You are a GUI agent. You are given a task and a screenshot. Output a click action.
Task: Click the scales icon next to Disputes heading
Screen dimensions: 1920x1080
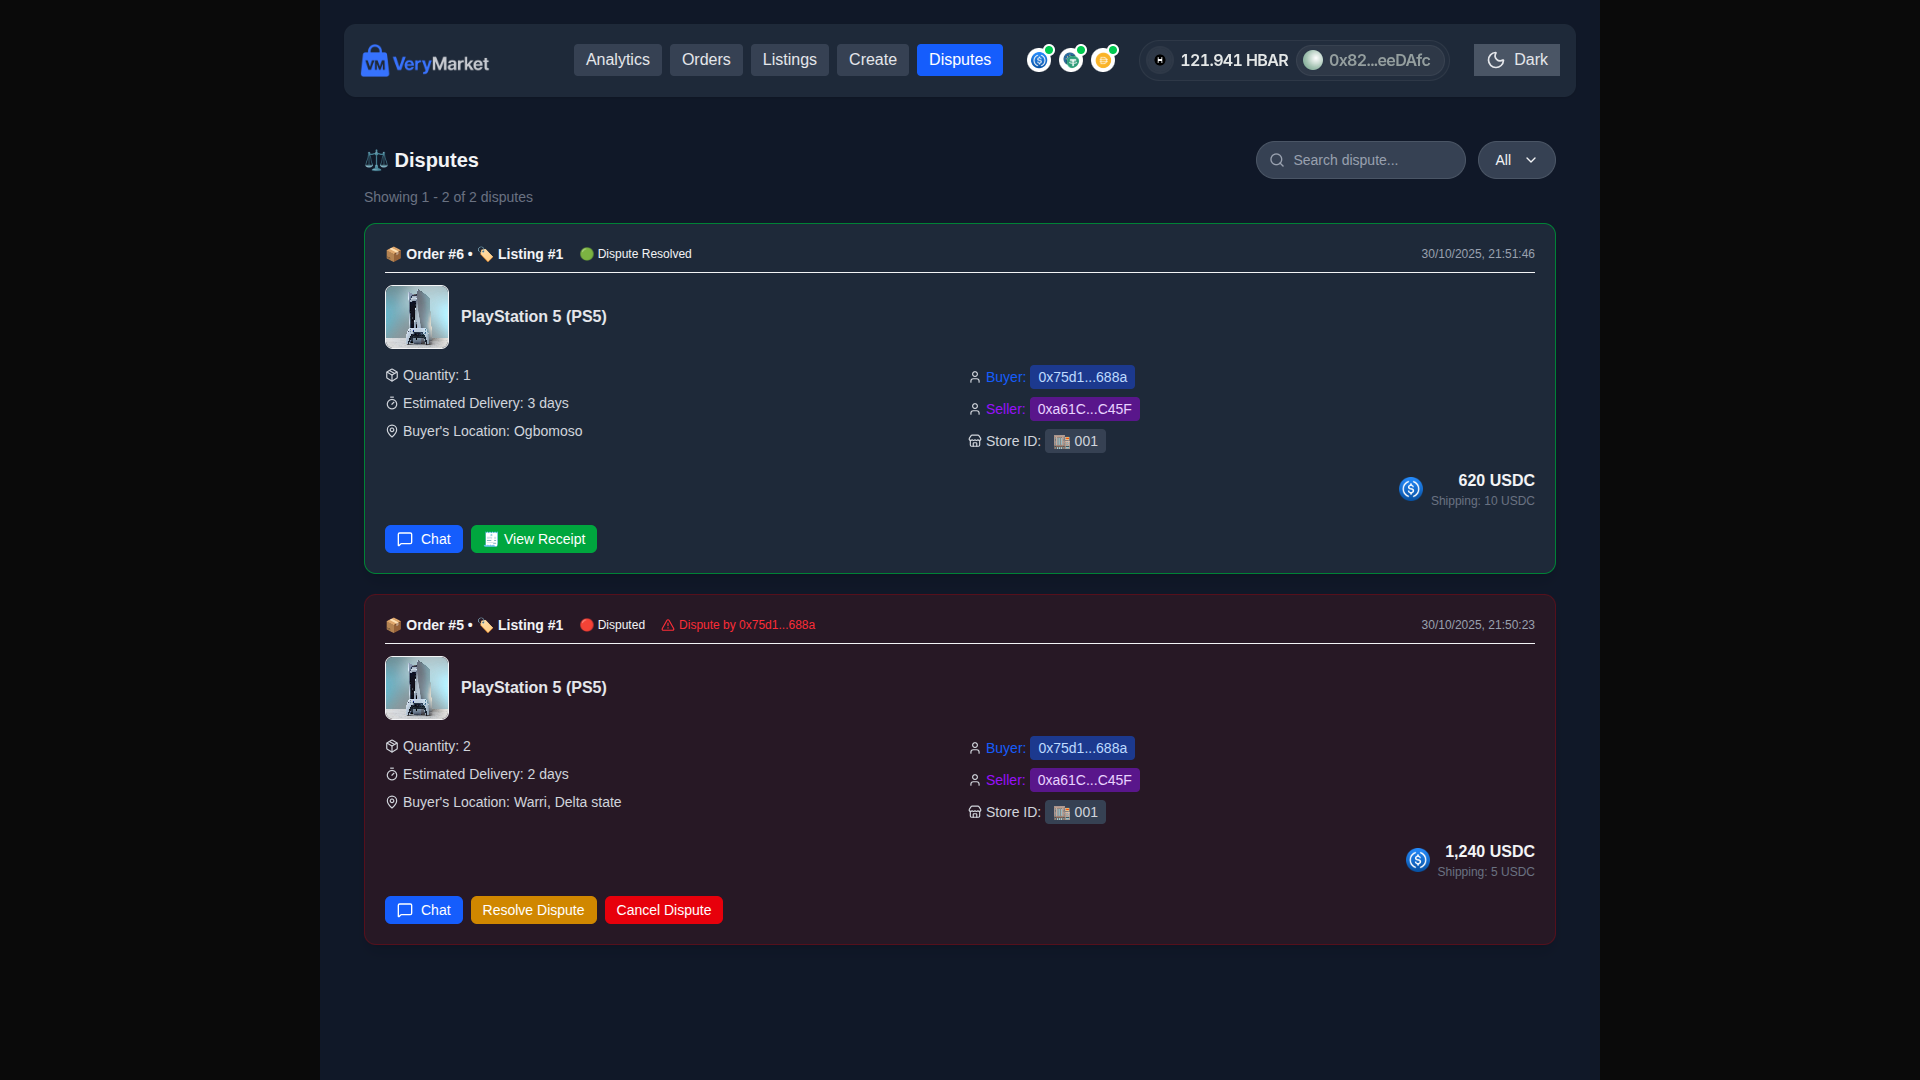click(x=376, y=160)
